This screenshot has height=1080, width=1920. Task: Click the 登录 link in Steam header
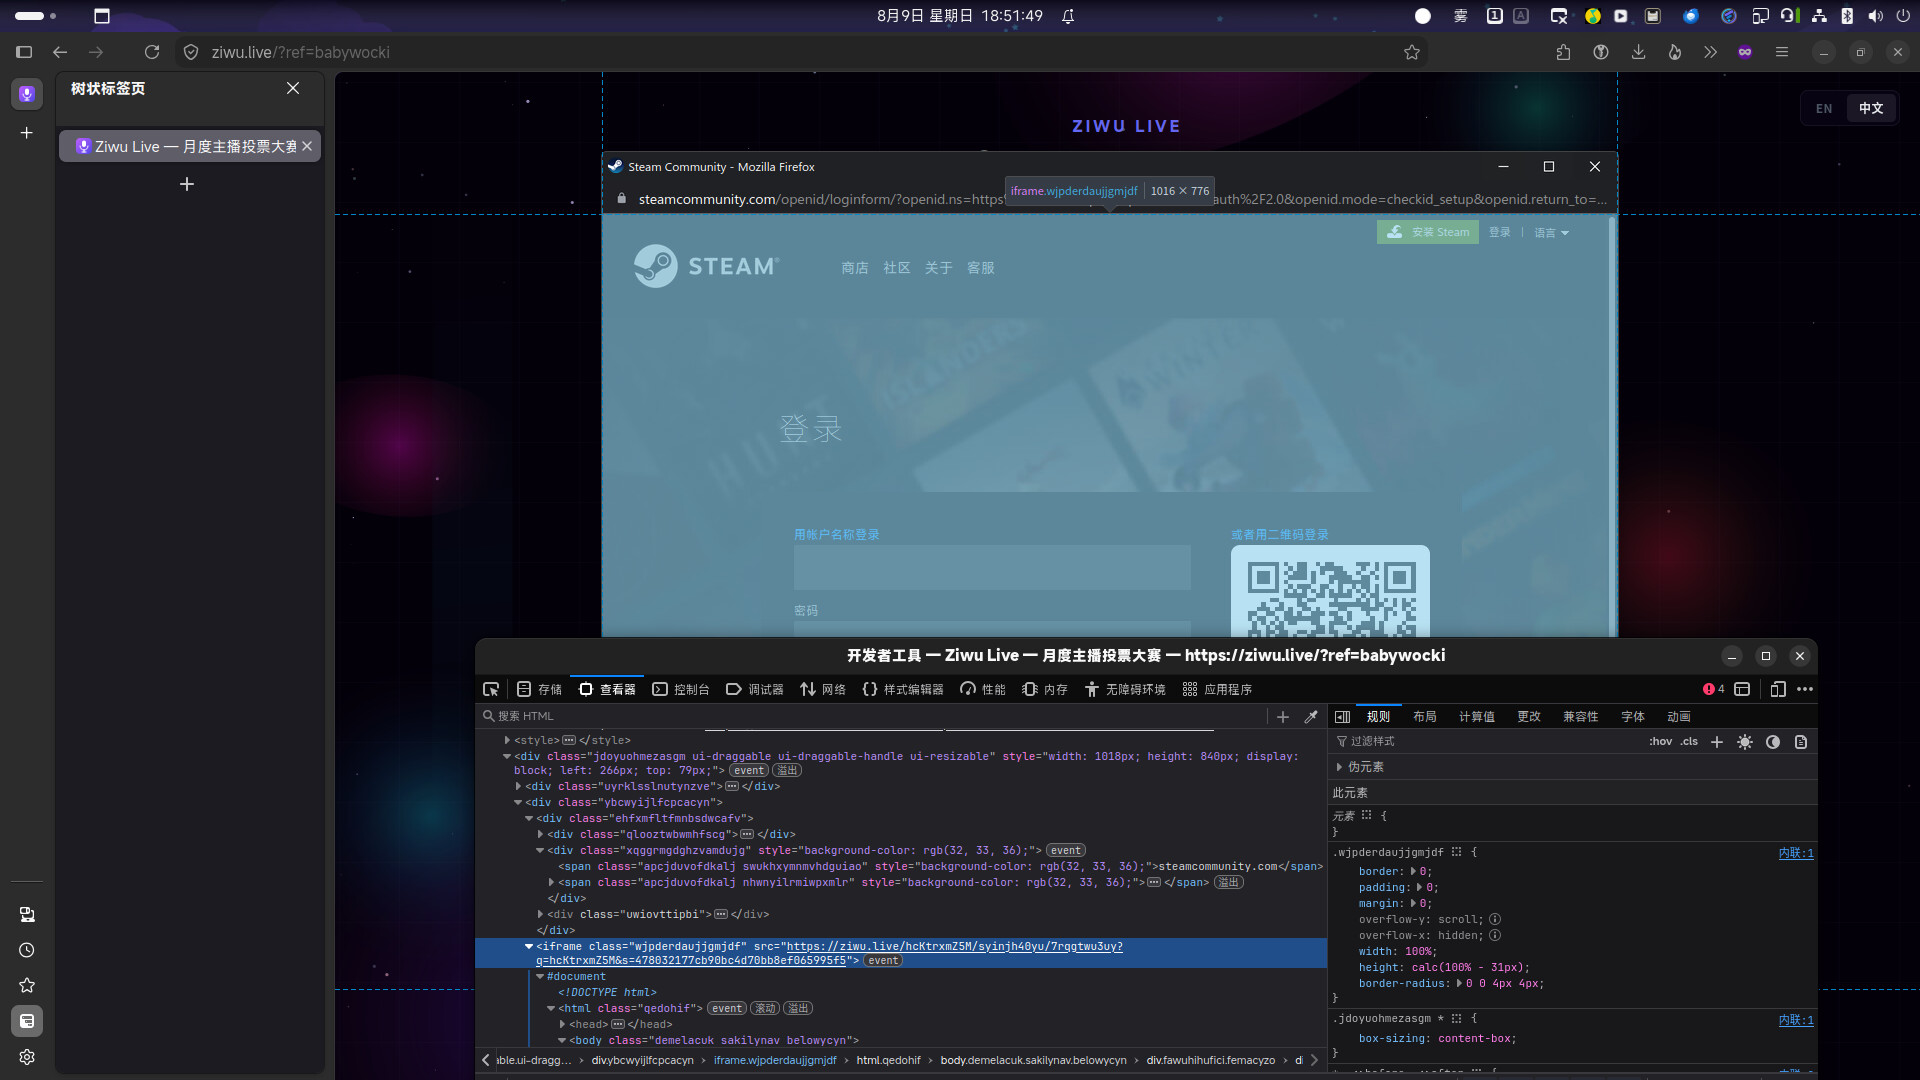tap(1500, 233)
